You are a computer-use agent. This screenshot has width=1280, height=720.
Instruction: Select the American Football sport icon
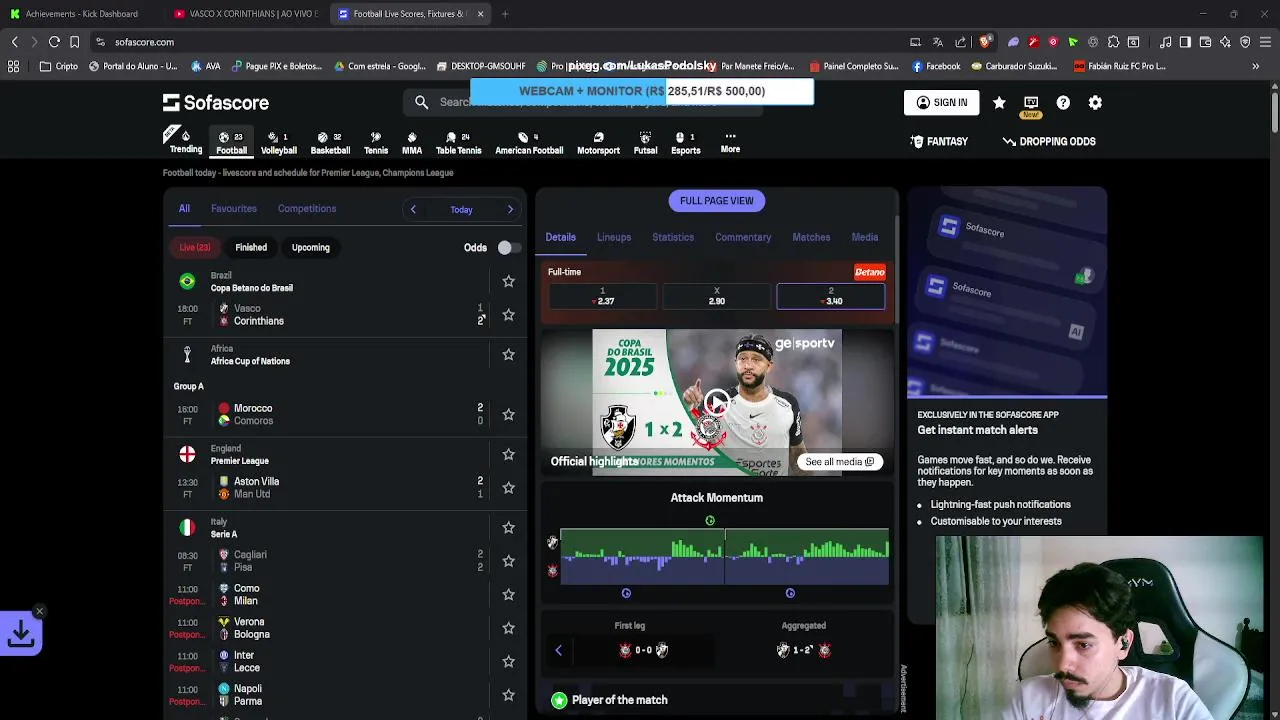pos(529,143)
